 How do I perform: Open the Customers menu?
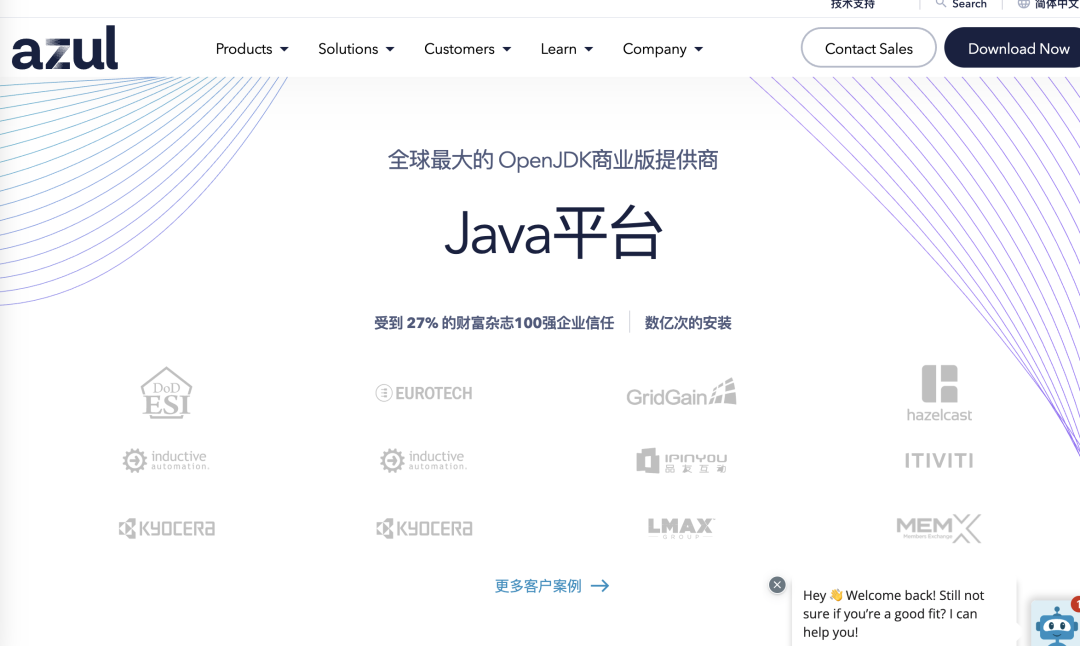click(x=466, y=48)
